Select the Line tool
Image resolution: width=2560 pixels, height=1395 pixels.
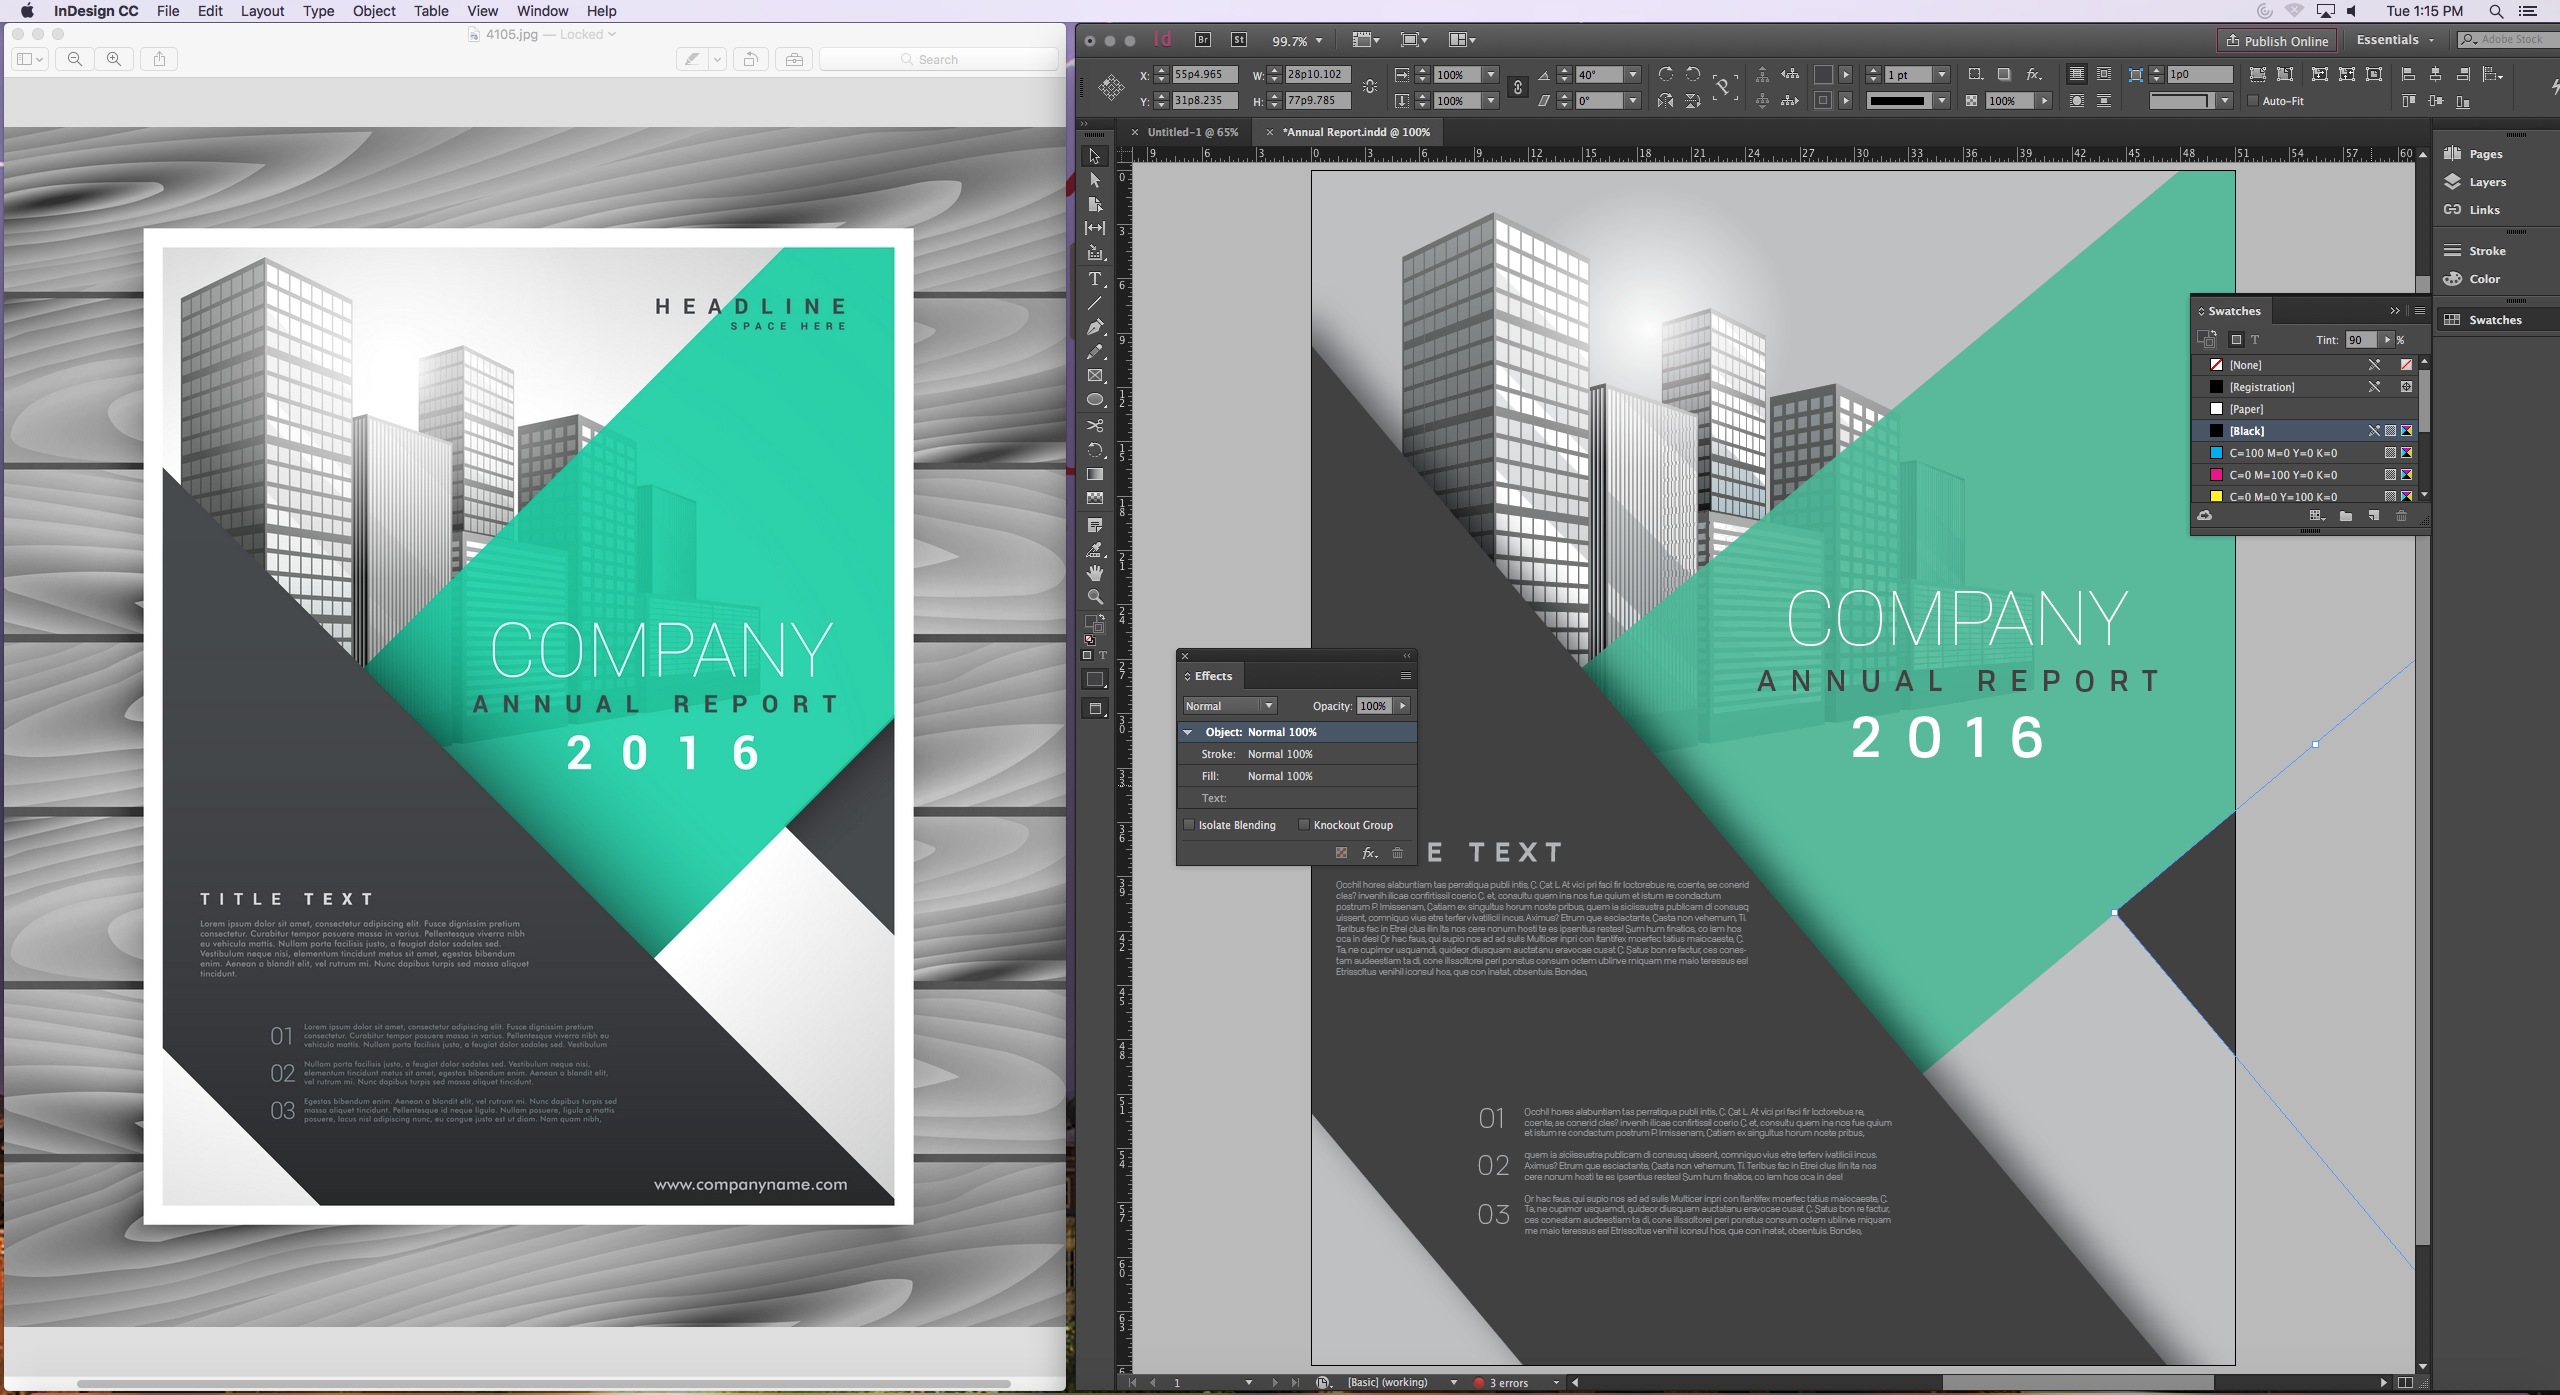(x=1095, y=303)
